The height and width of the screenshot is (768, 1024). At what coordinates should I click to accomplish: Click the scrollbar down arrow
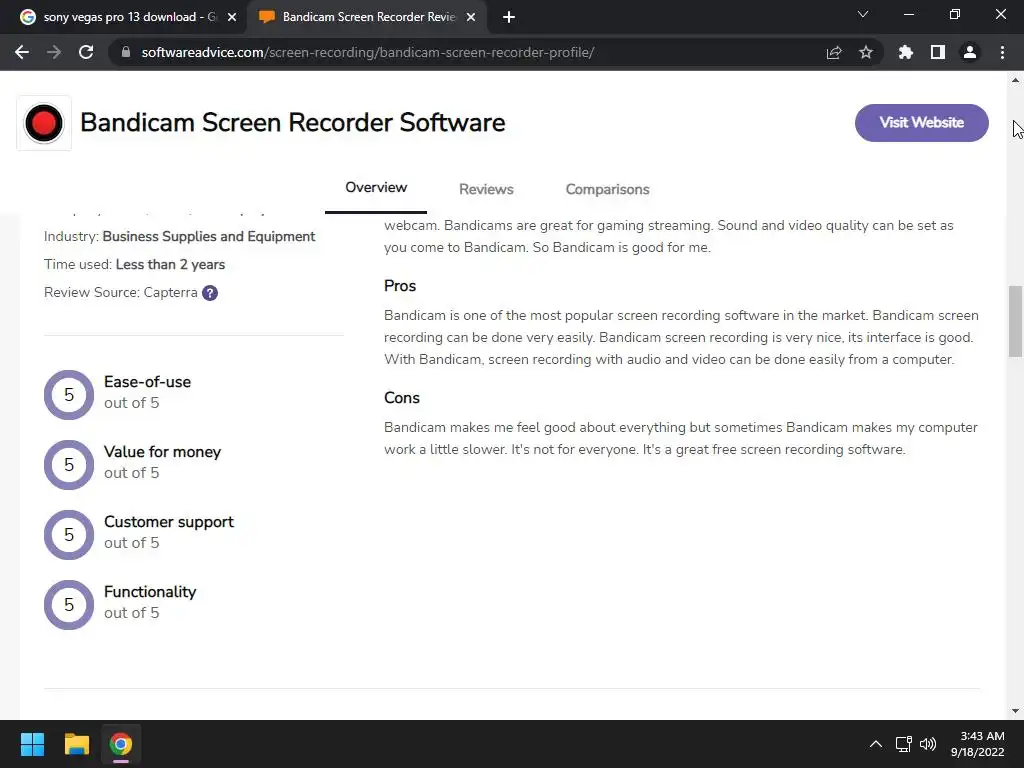pyautogui.click(x=1015, y=711)
